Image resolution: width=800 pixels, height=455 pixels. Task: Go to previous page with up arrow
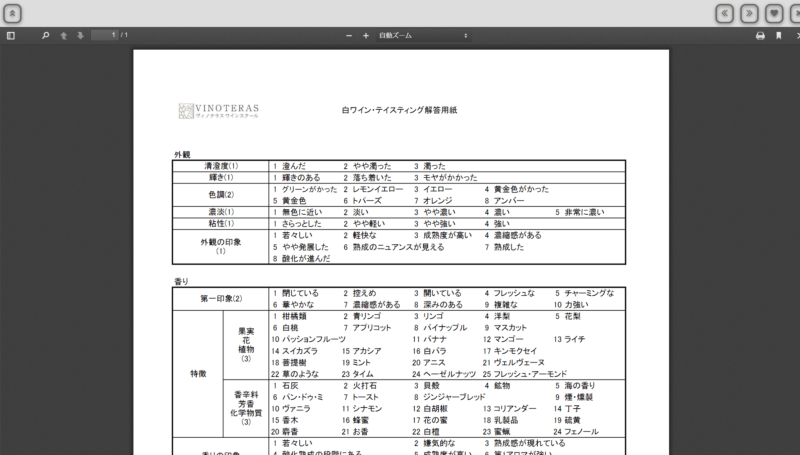point(64,35)
